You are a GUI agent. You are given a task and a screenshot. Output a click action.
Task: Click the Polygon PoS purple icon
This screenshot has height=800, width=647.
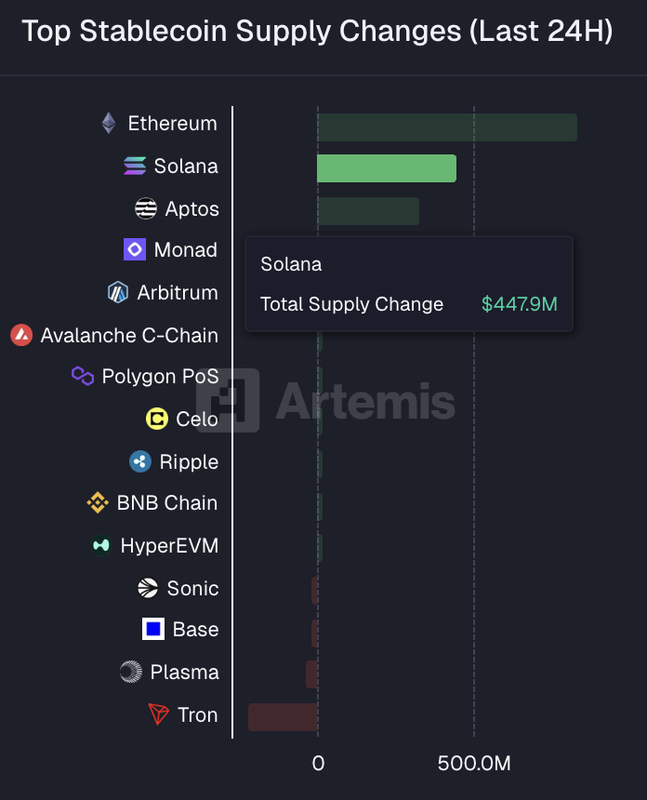[x=82, y=376]
